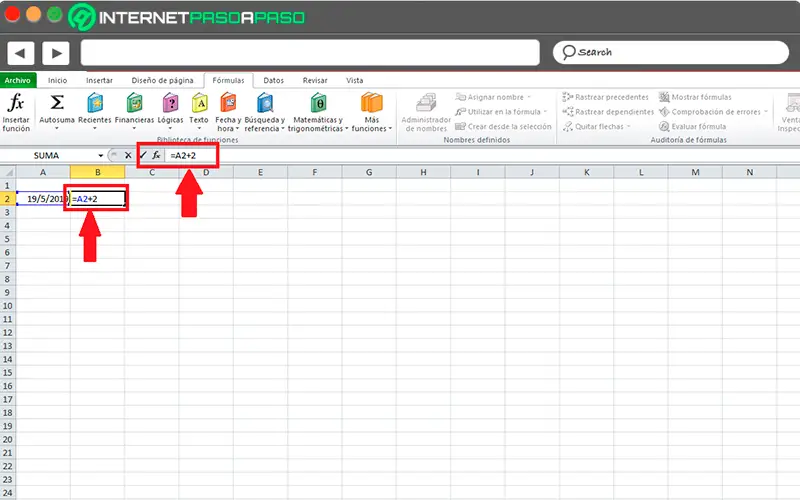The width and height of the screenshot is (800, 500).
Task: Open the Matemáticas y trigonométricas icon
Action: coord(318,103)
